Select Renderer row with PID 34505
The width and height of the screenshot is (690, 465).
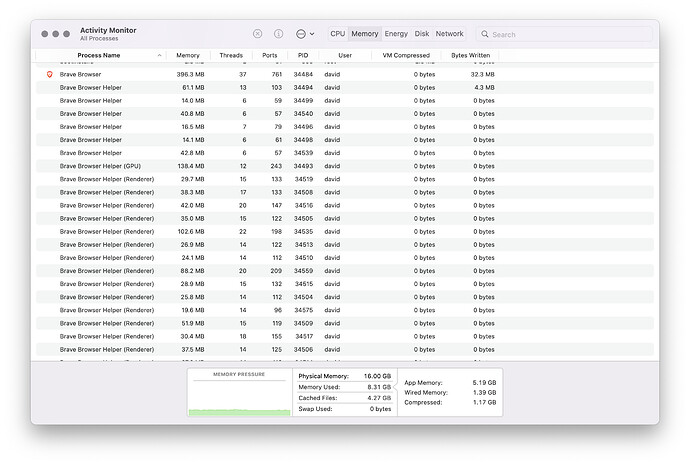(345, 219)
